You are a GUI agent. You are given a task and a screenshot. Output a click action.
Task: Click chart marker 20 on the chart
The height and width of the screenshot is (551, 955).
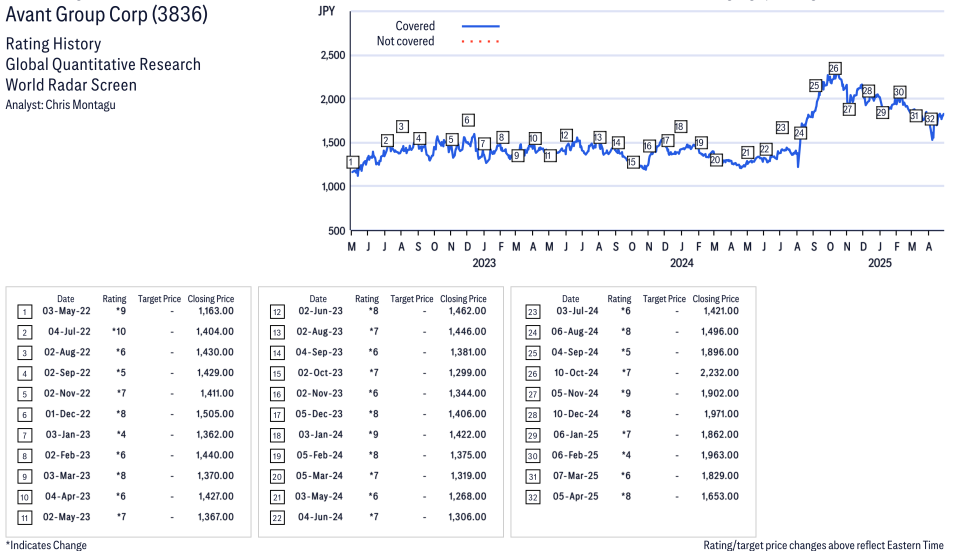[x=716, y=160]
